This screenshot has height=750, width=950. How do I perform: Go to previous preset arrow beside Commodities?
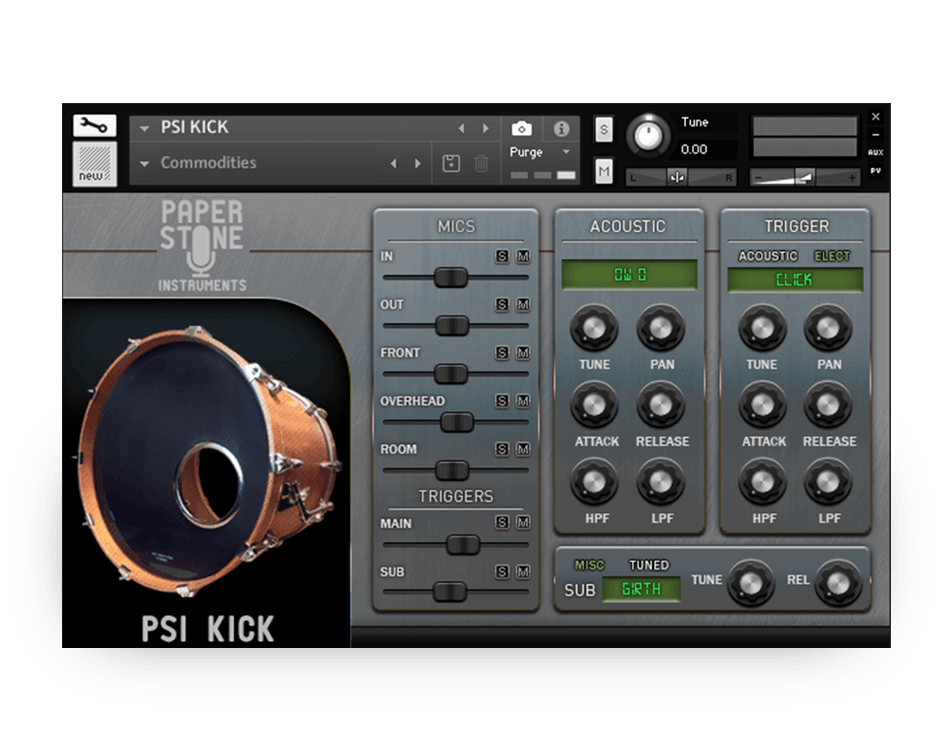click(x=394, y=163)
